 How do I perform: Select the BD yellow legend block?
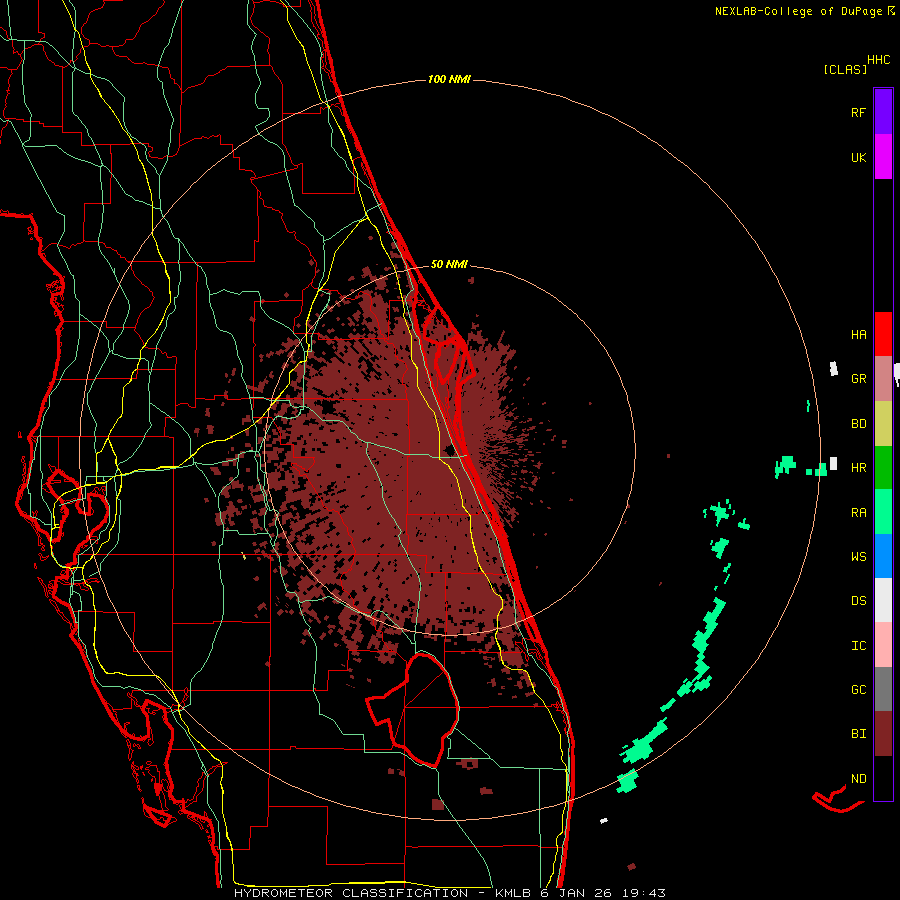pyautogui.click(x=883, y=424)
